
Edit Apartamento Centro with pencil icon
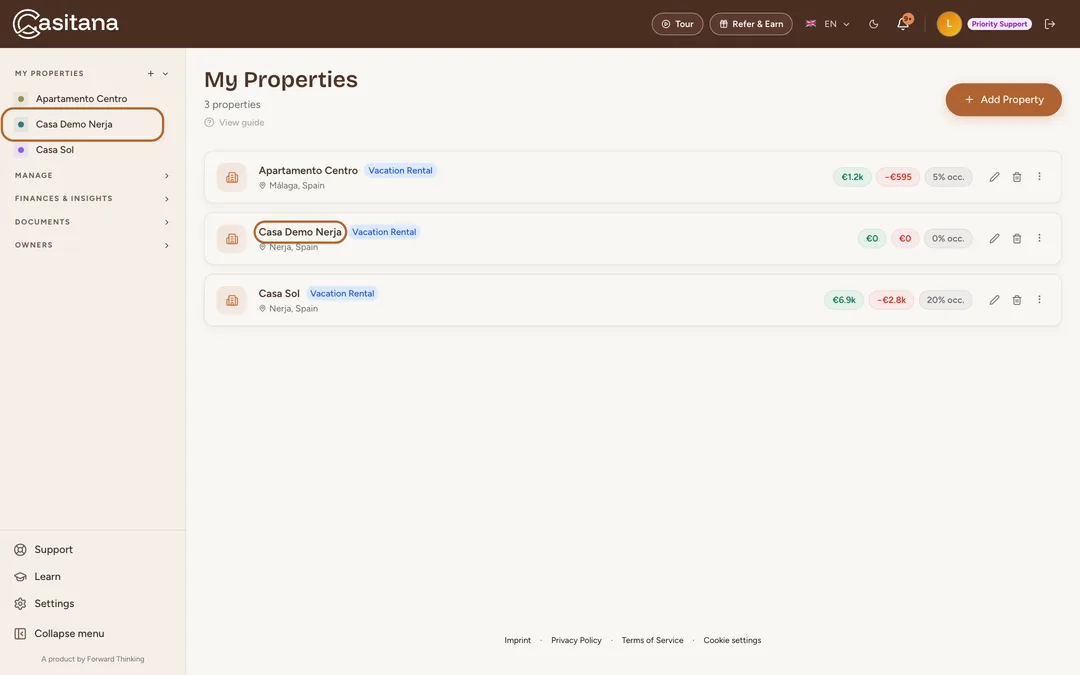pyautogui.click(x=994, y=177)
